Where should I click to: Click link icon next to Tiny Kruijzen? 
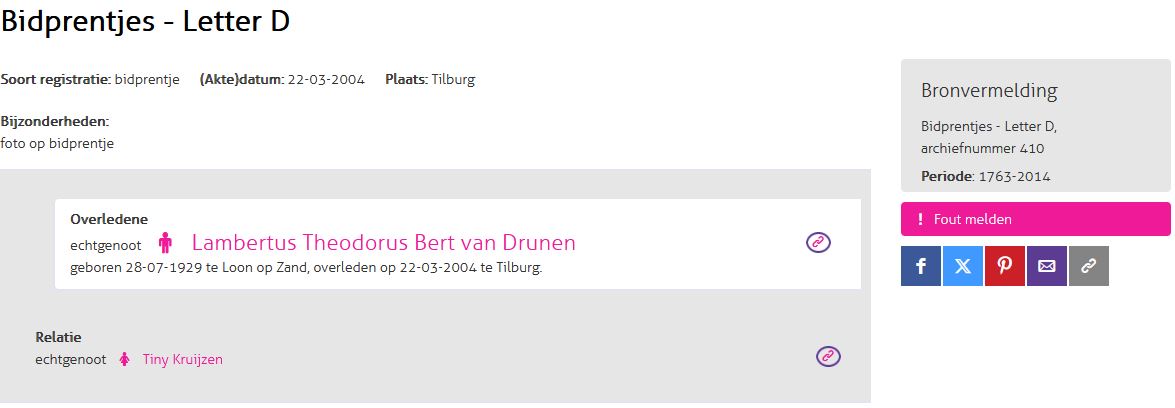click(x=828, y=356)
